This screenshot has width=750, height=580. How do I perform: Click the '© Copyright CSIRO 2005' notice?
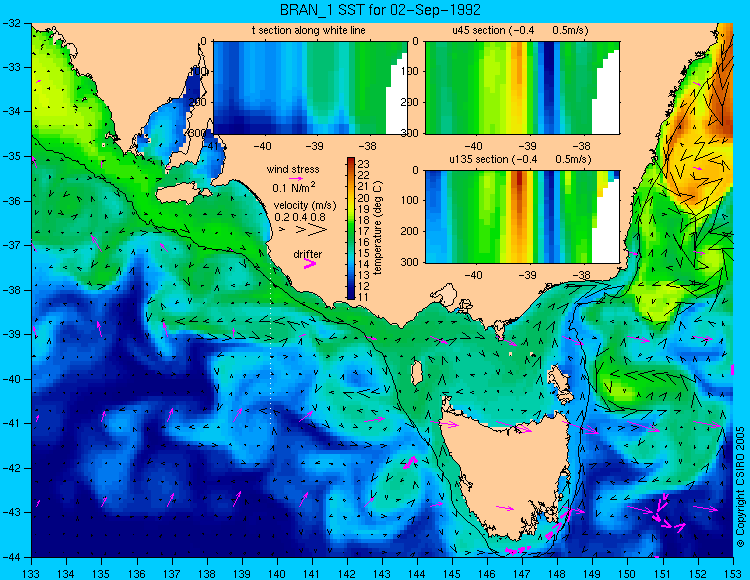point(740,486)
